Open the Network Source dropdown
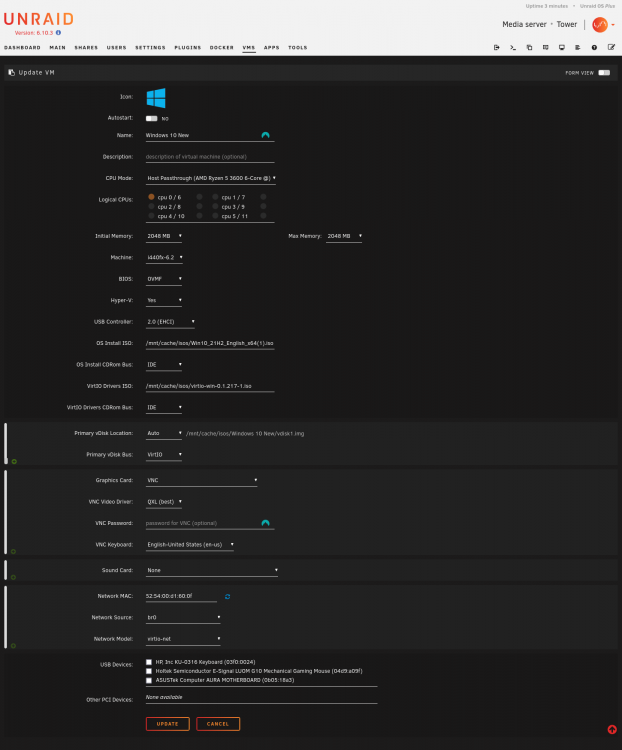The width and height of the screenshot is (622, 750). [x=183, y=618]
